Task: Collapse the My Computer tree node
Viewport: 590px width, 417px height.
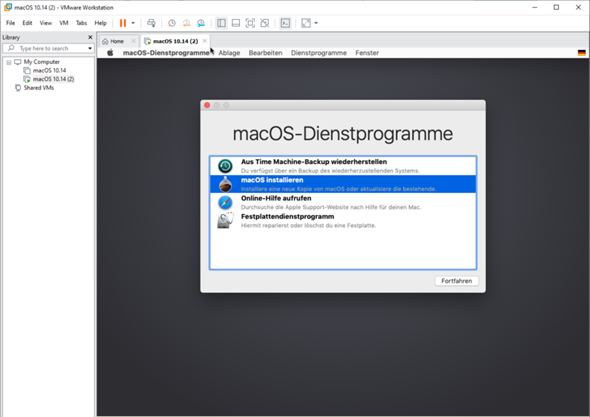Action: pos(9,62)
